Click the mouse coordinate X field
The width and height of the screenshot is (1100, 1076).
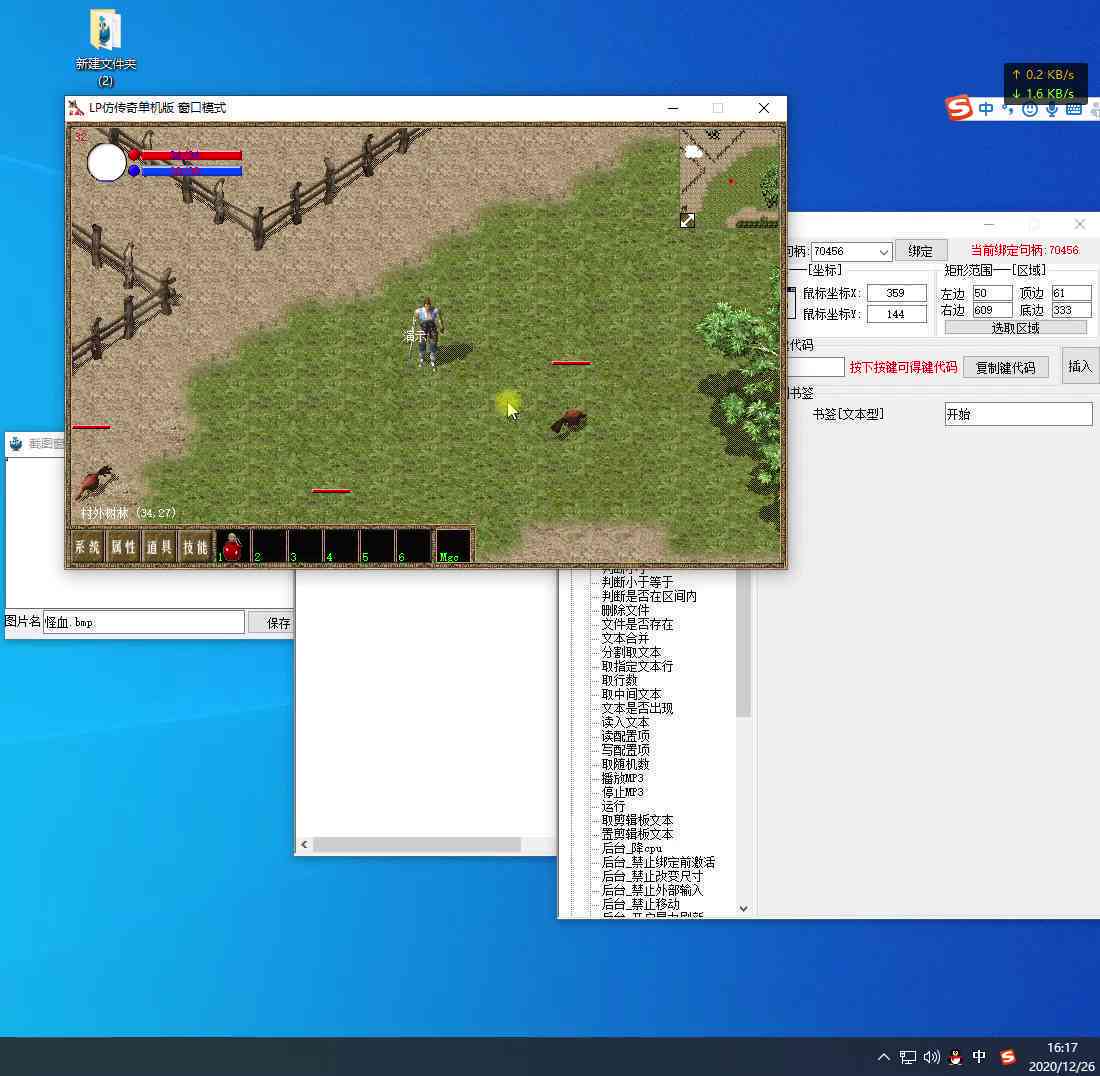[x=897, y=293]
